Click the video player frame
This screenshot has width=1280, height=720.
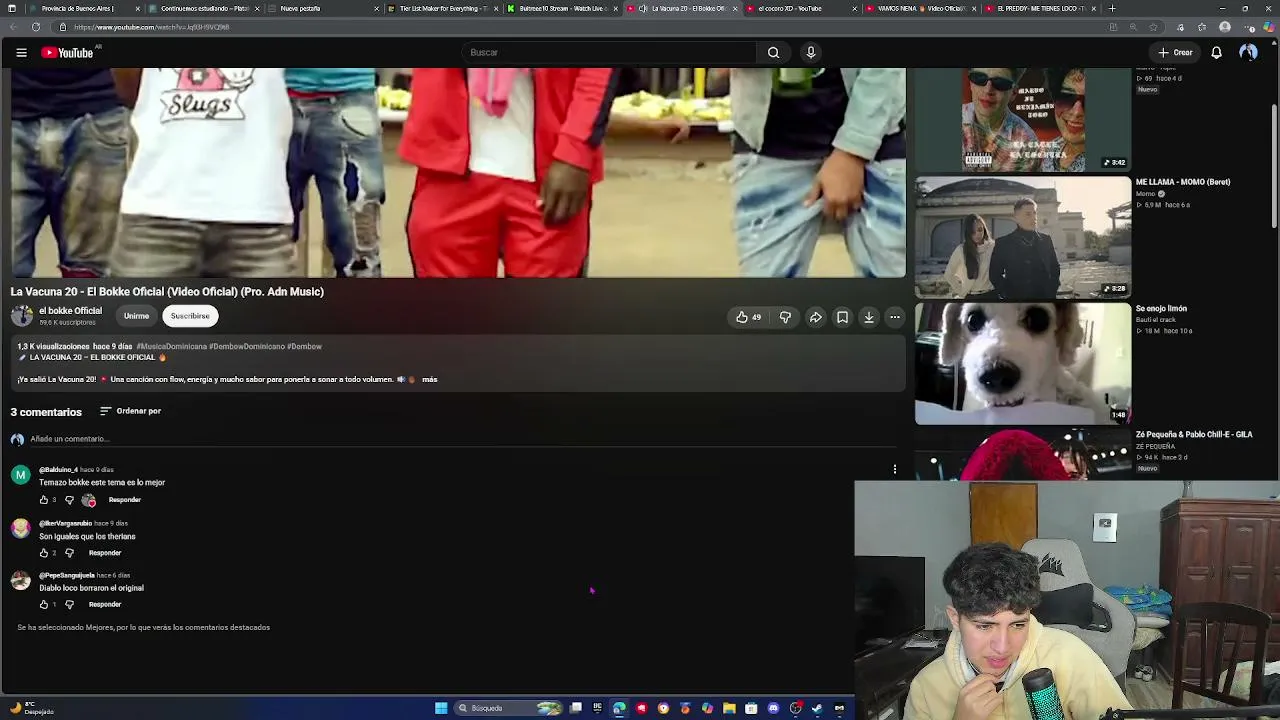pyautogui.click(x=458, y=173)
